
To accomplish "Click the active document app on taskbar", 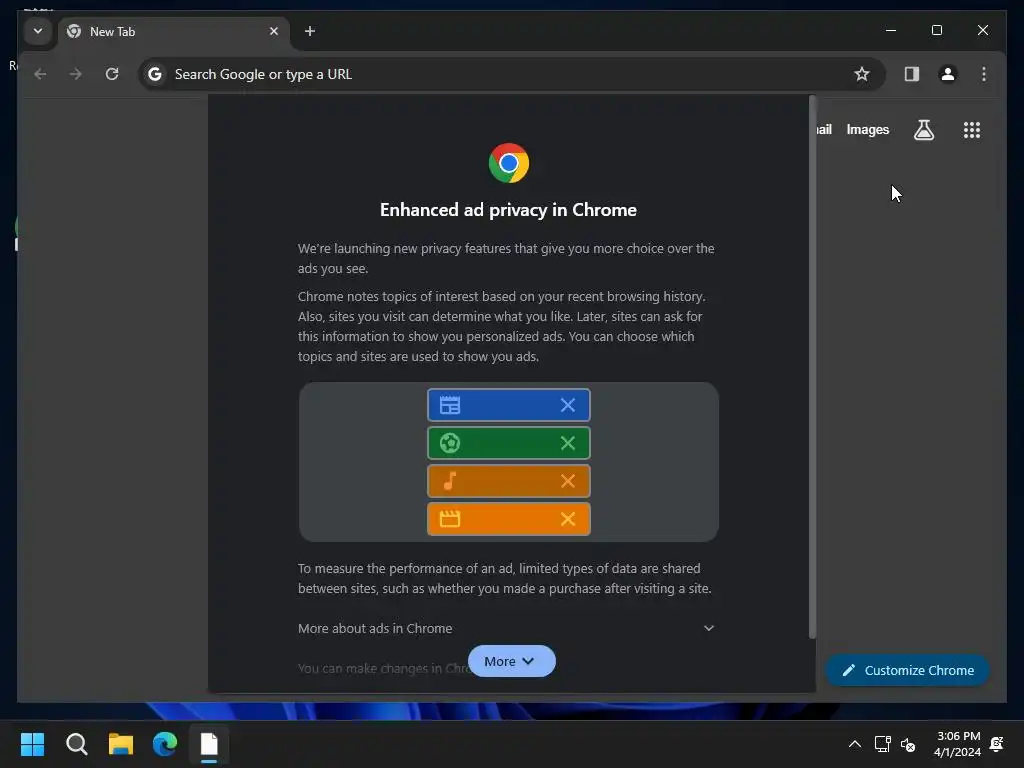I will [x=209, y=744].
